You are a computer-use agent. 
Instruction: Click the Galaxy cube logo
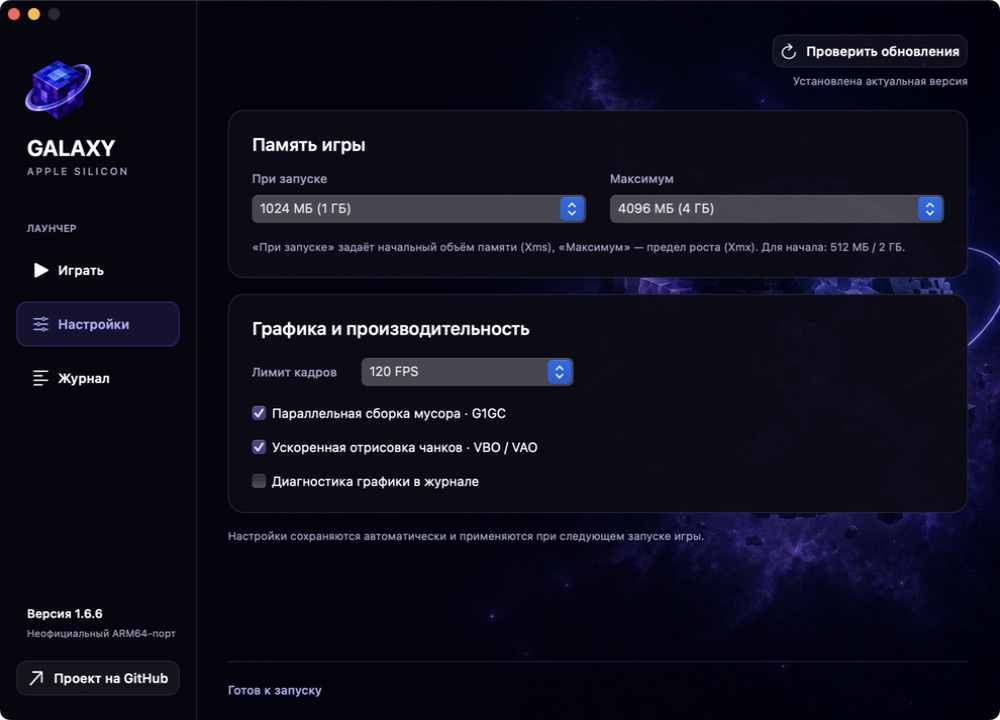click(x=58, y=89)
